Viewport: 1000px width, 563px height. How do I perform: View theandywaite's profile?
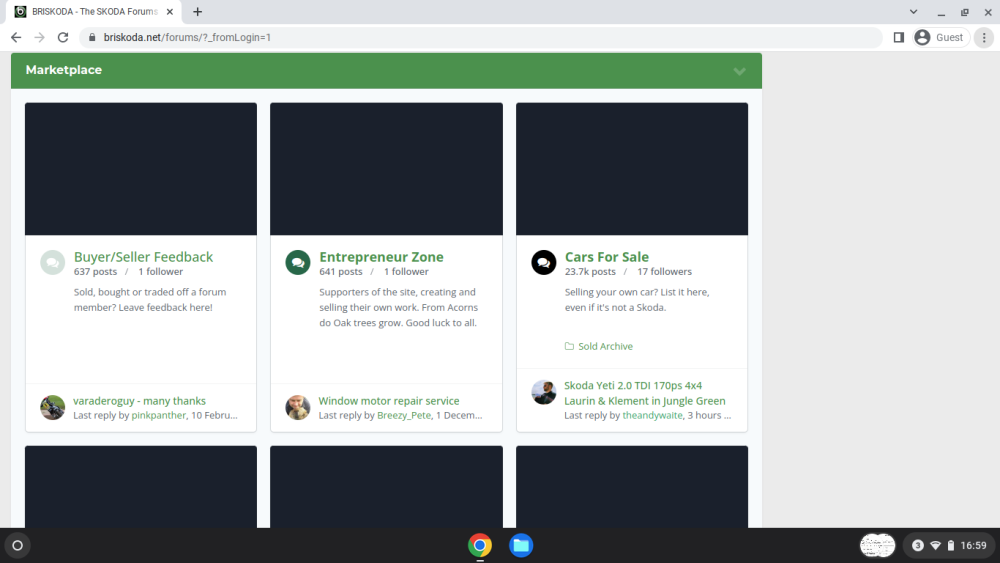pyautogui.click(x=652, y=415)
